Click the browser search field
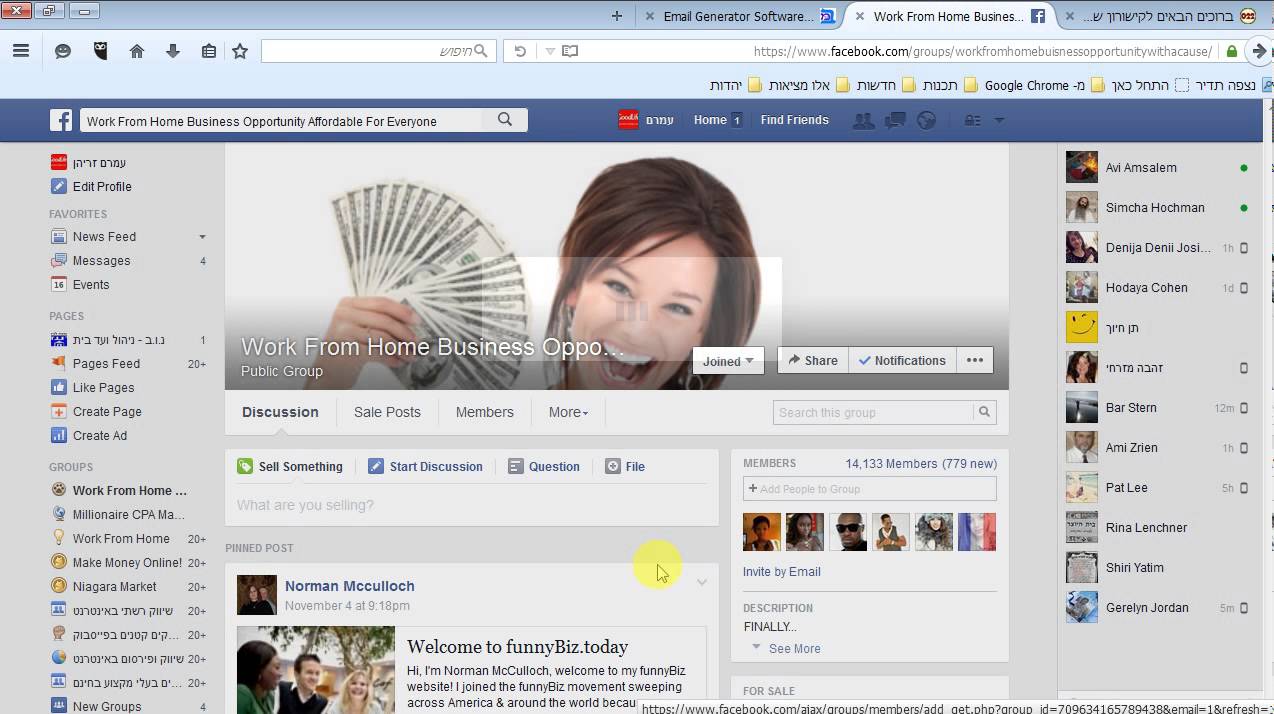The image size is (1274, 714). point(378,51)
